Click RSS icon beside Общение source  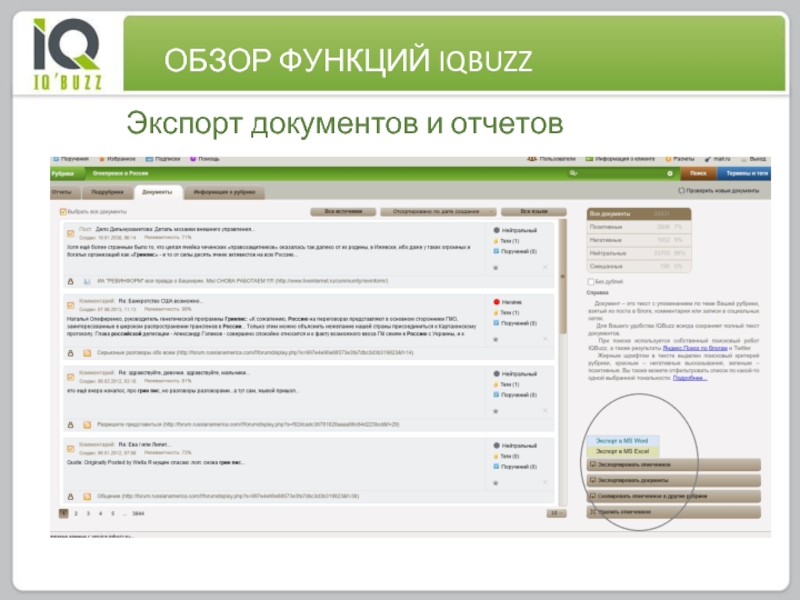click(x=87, y=496)
